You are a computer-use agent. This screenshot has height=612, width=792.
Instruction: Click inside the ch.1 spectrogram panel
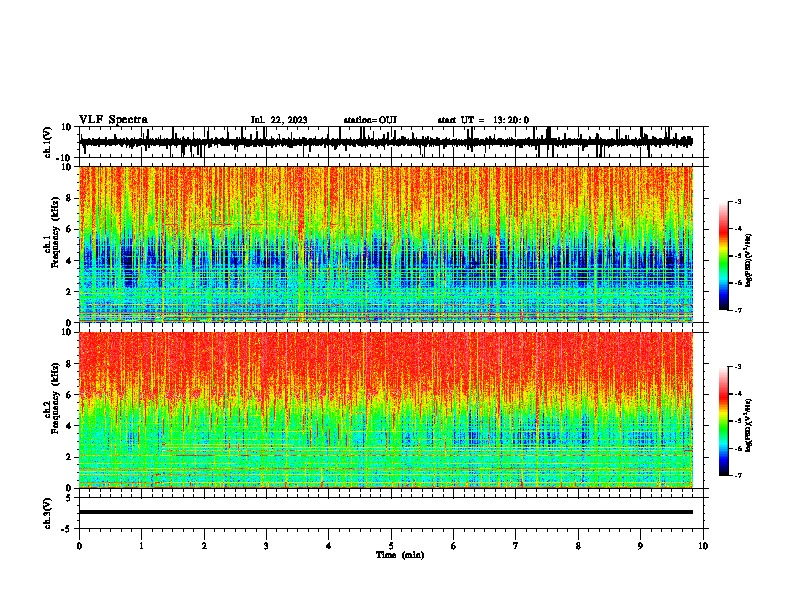(386, 244)
